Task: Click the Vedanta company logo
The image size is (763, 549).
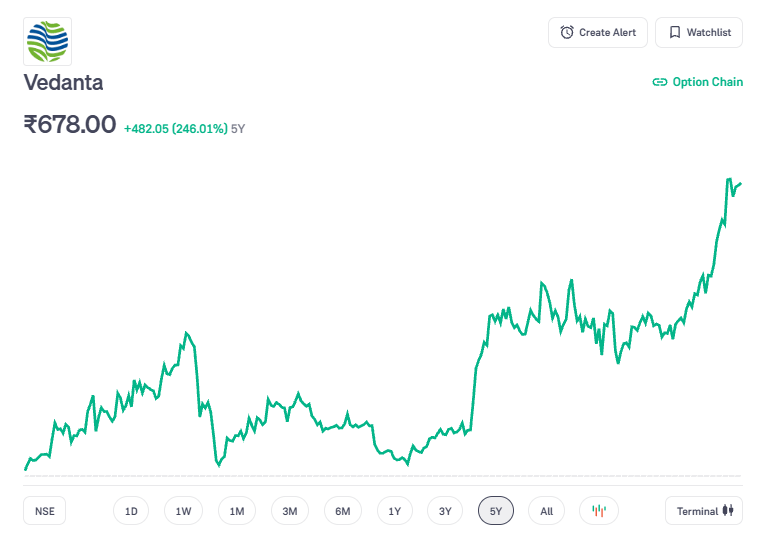Action: coord(48,42)
